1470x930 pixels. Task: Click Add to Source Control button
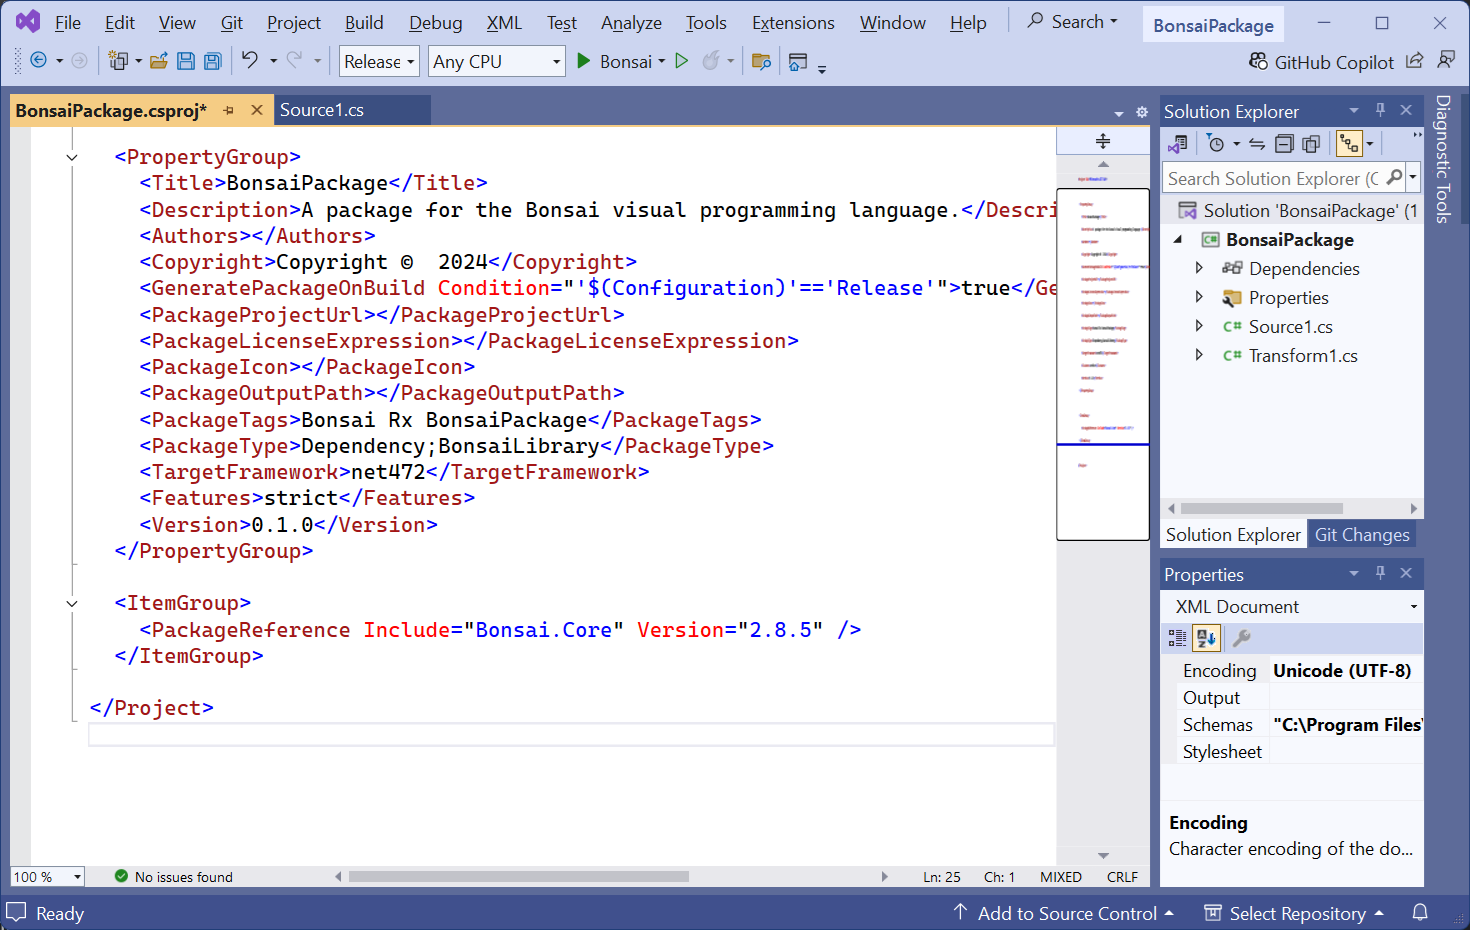click(x=1063, y=913)
